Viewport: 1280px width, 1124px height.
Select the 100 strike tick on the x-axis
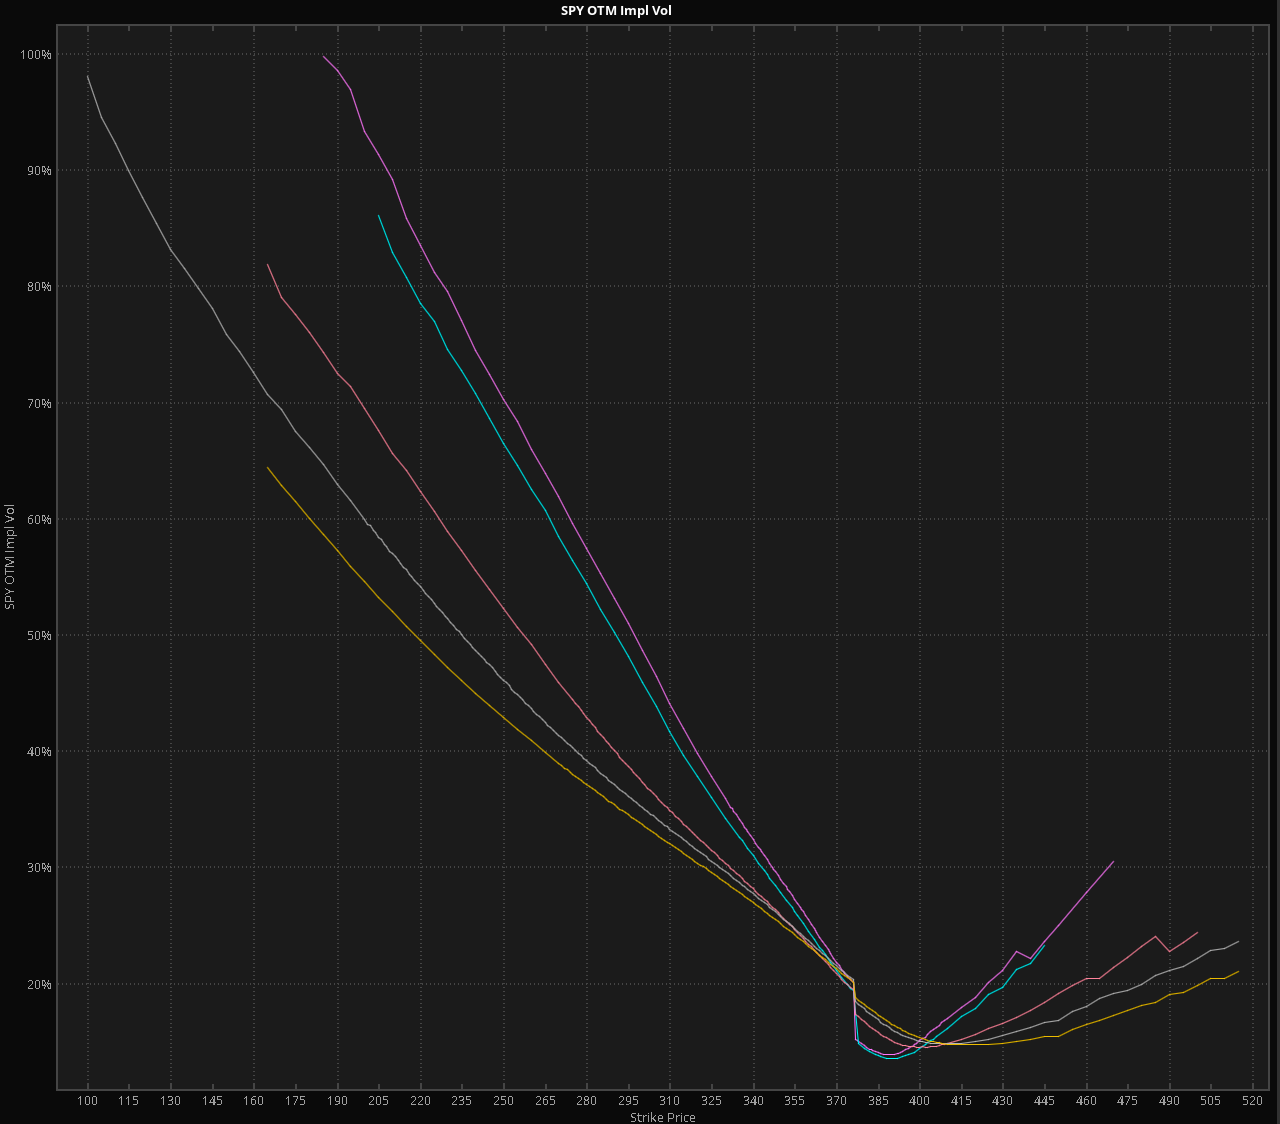coord(88,1101)
